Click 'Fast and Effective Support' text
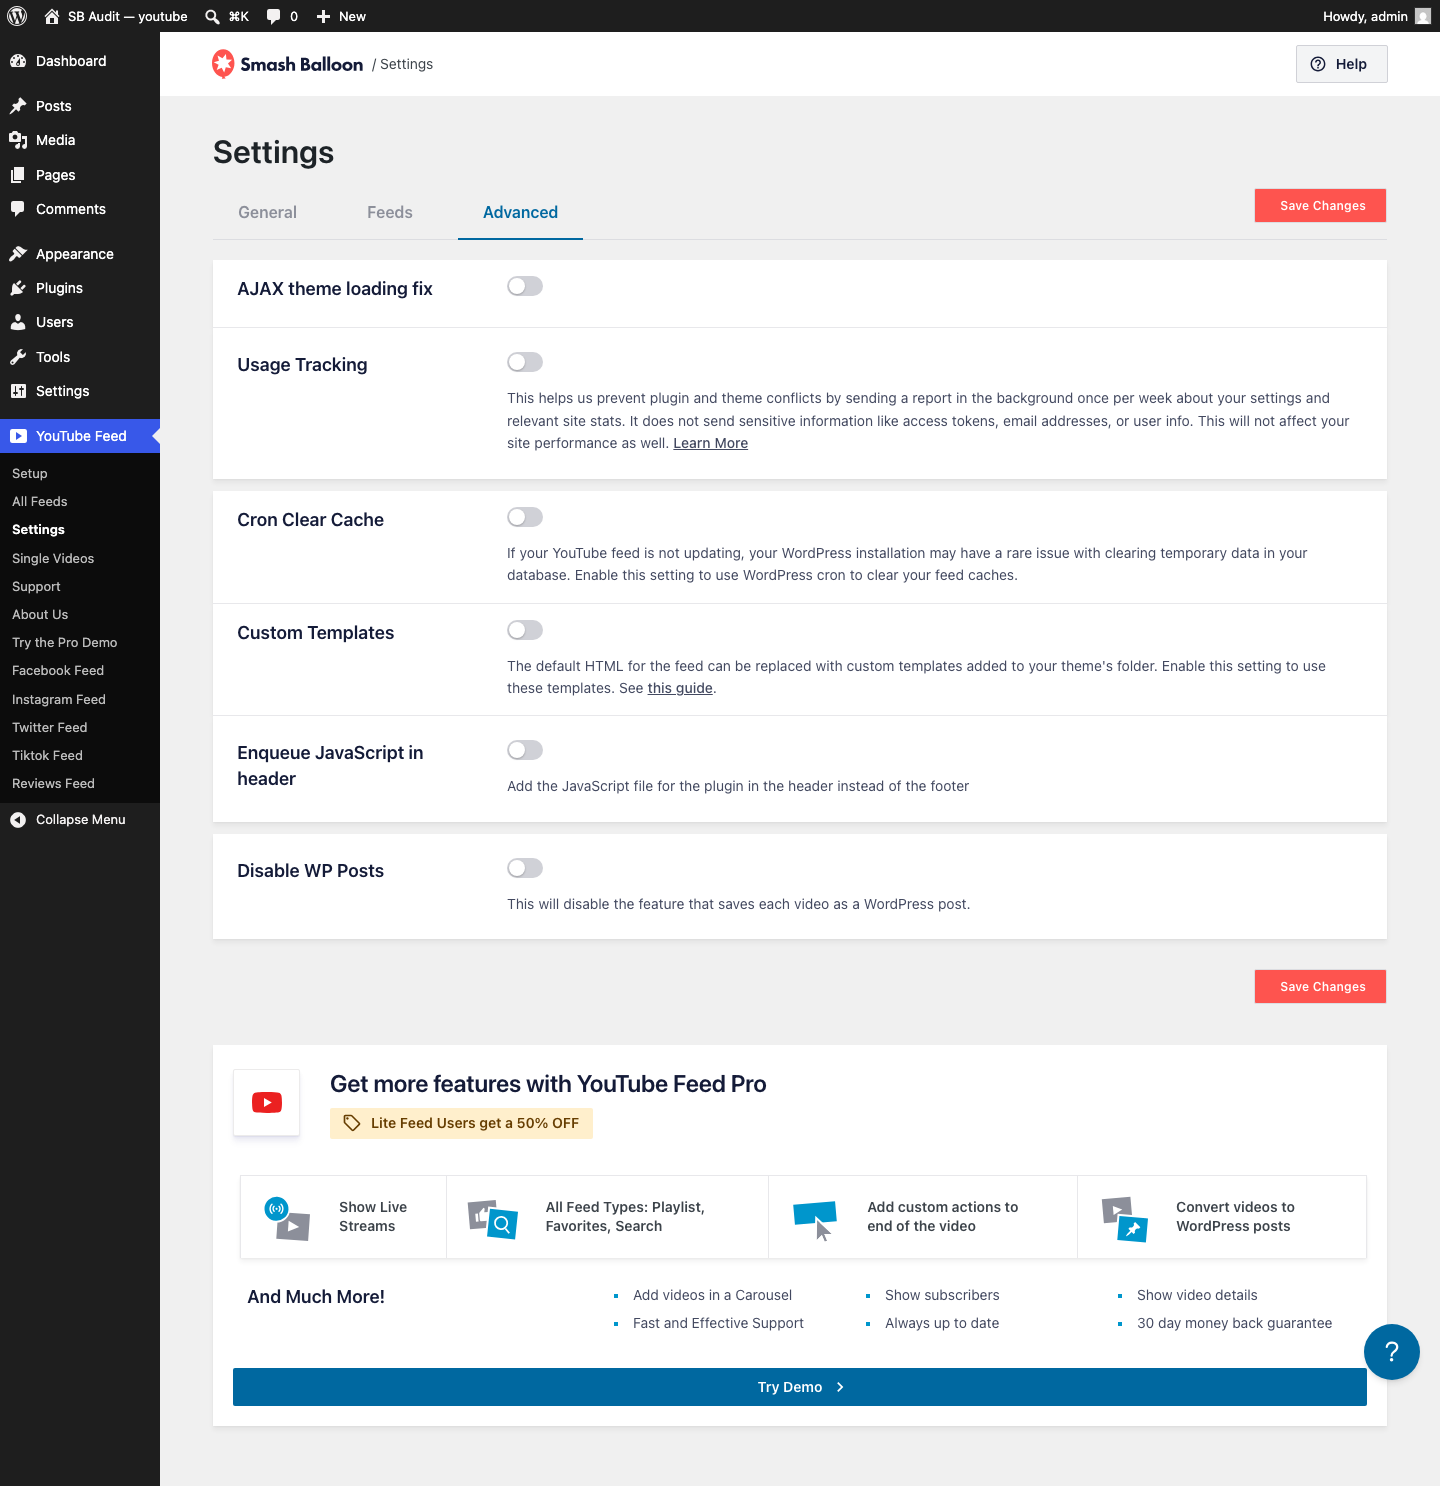The height and width of the screenshot is (1486, 1440). click(718, 1323)
